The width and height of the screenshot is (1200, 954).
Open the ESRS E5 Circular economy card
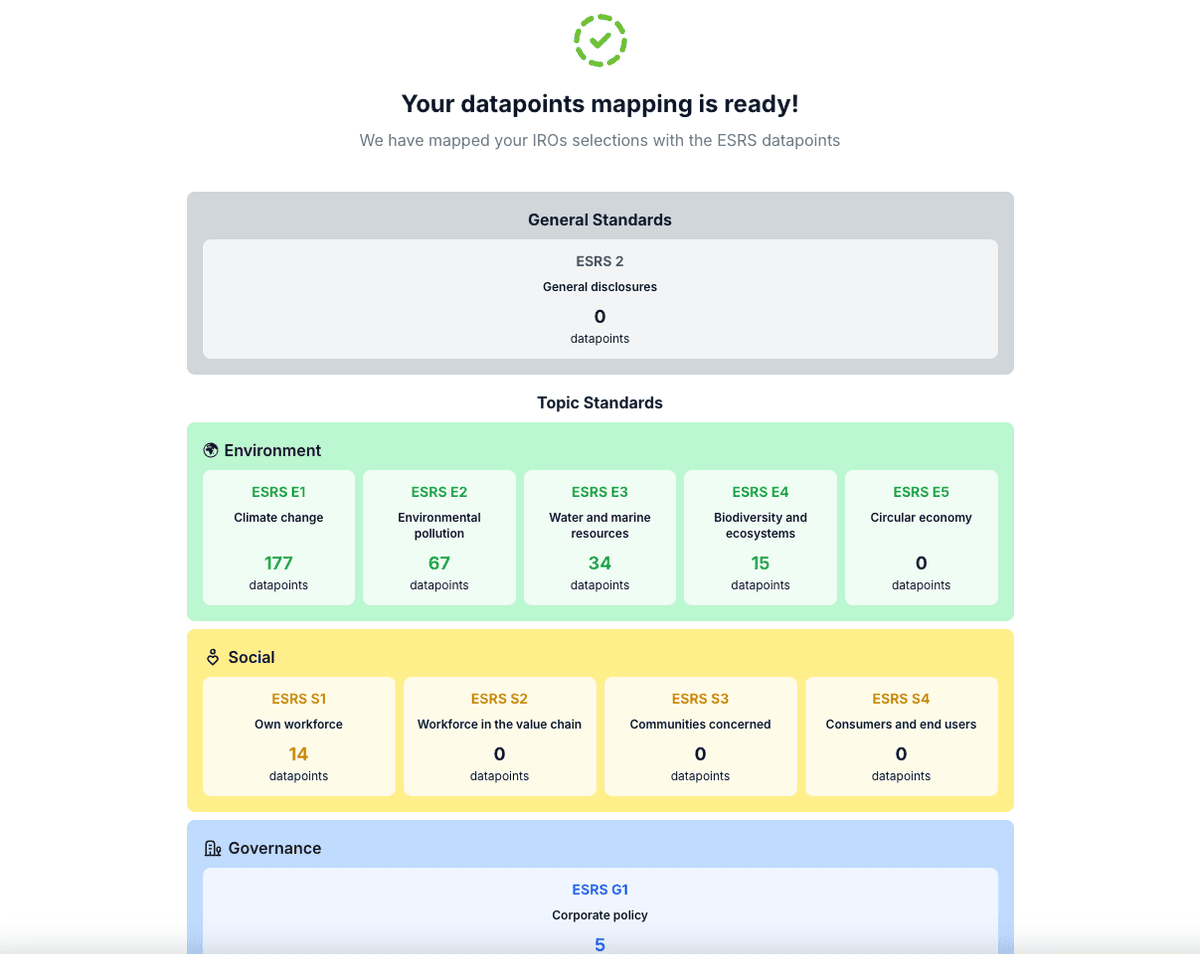[x=921, y=538]
